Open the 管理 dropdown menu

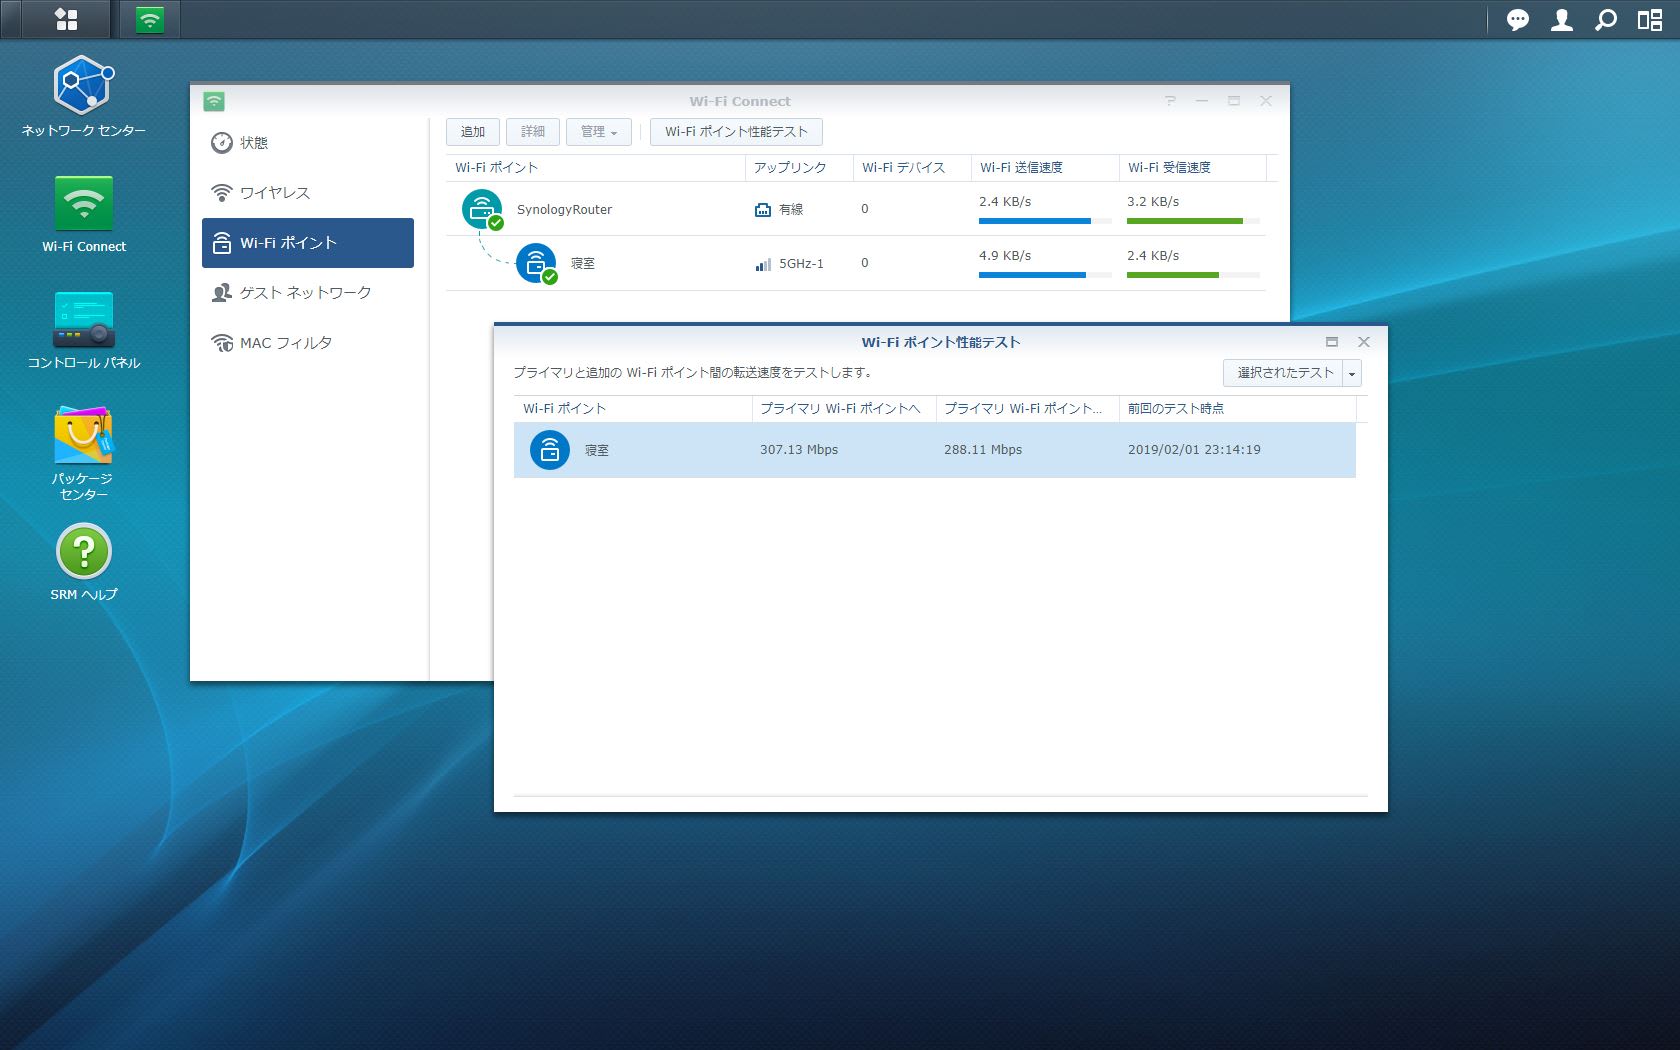point(599,132)
